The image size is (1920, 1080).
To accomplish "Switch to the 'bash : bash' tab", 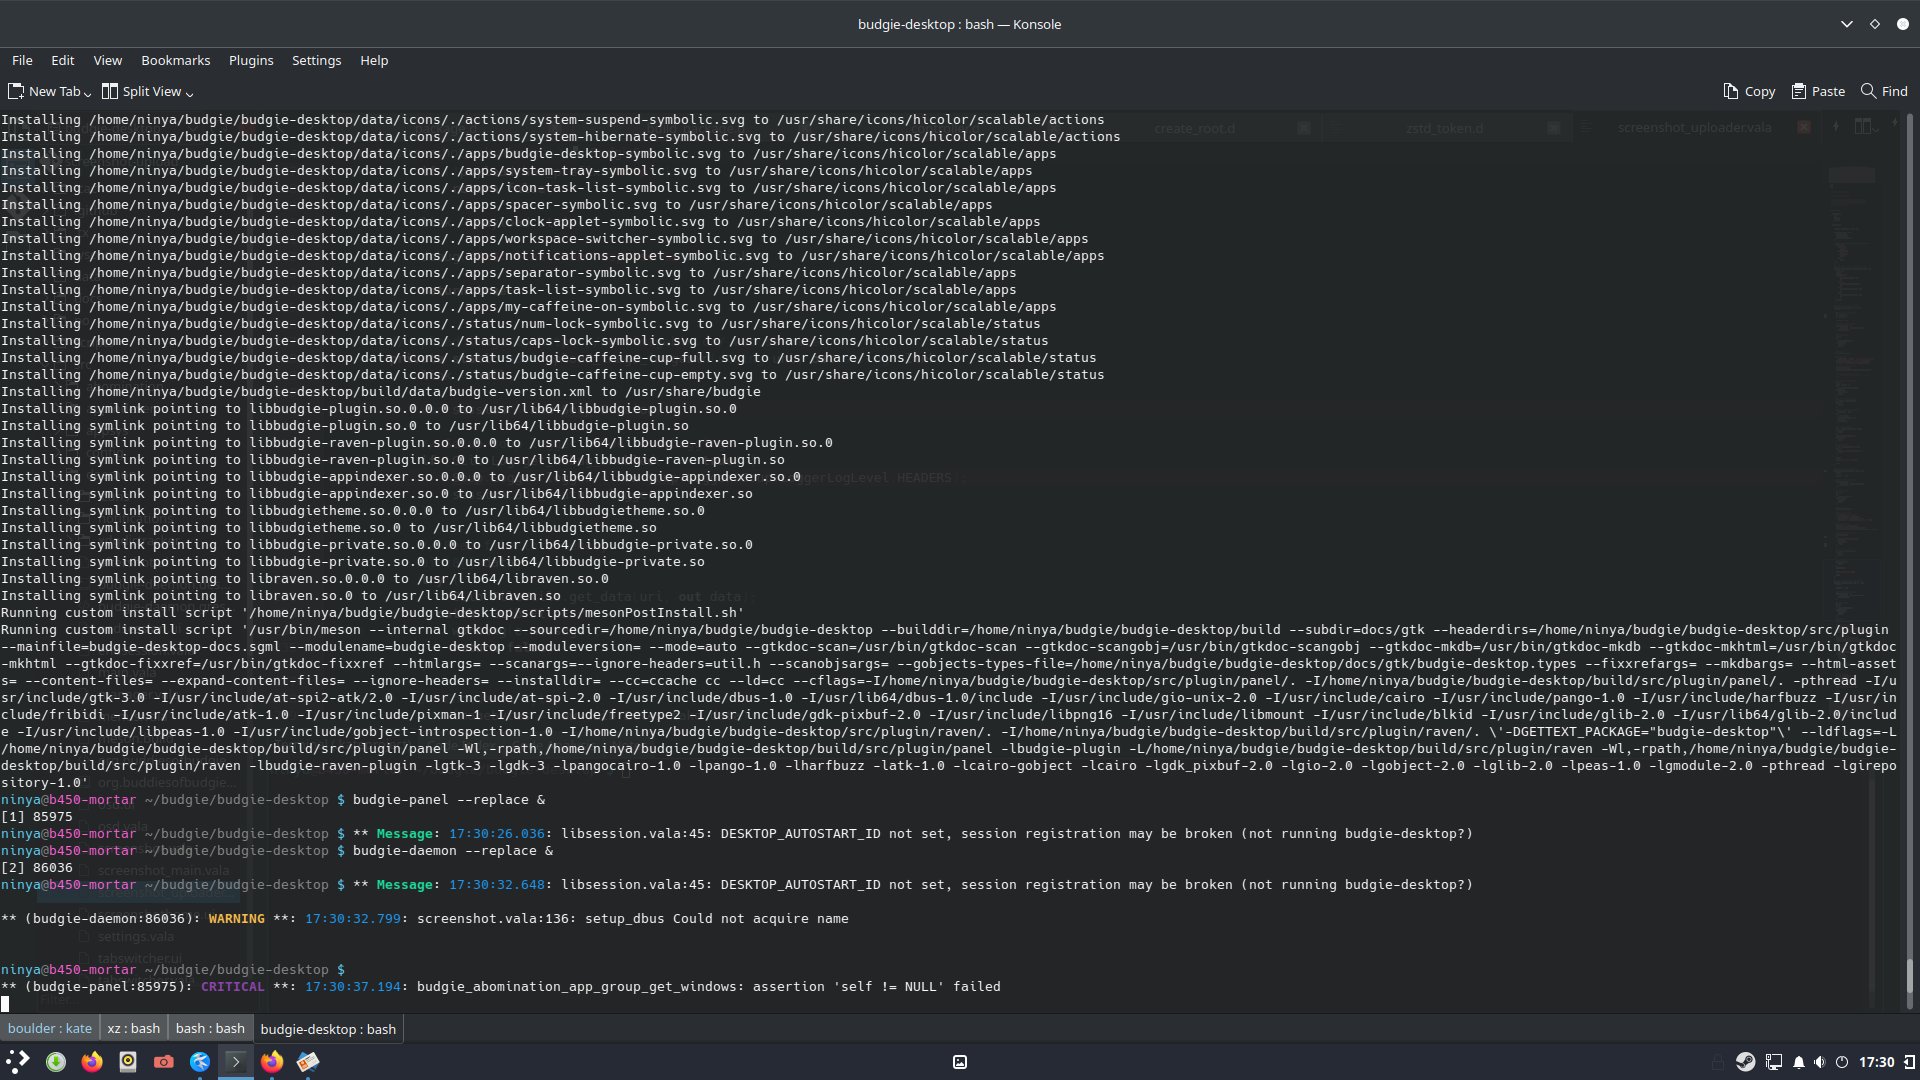I will click(x=210, y=1028).
